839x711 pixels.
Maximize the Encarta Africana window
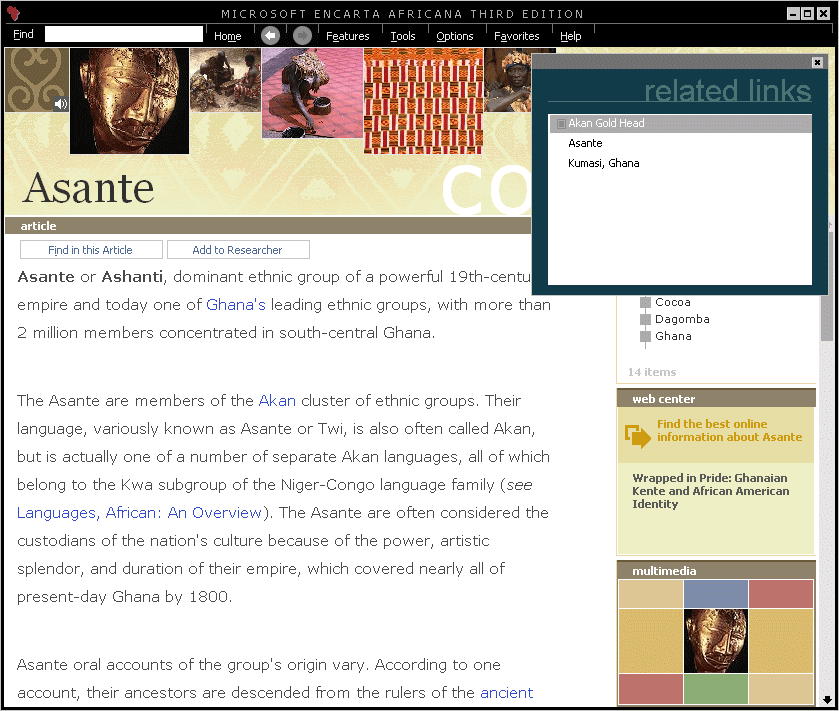809,14
